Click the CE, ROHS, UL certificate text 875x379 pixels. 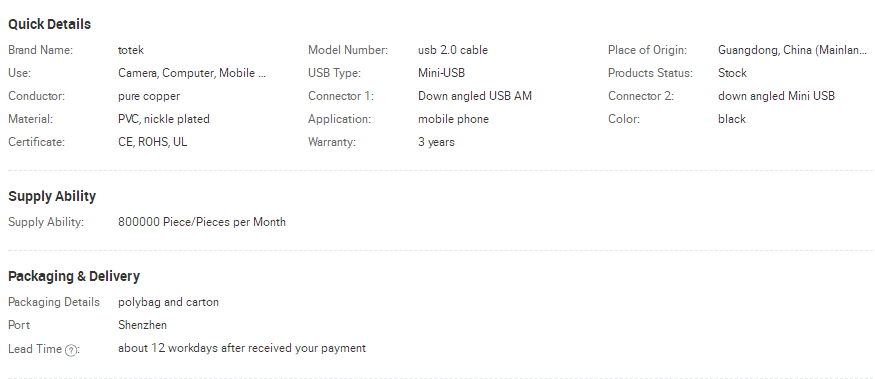point(152,142)
